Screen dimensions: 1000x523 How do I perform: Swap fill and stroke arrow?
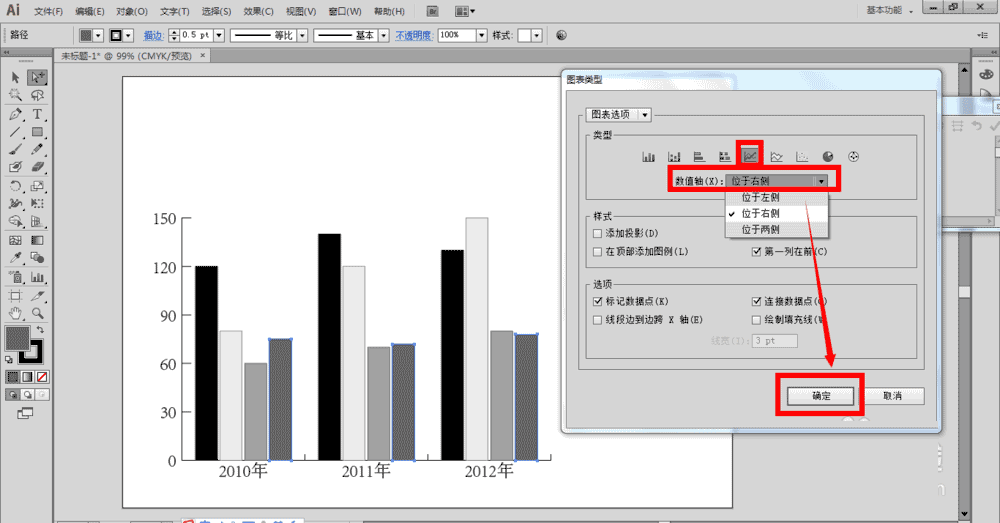(x=40, y=330)
